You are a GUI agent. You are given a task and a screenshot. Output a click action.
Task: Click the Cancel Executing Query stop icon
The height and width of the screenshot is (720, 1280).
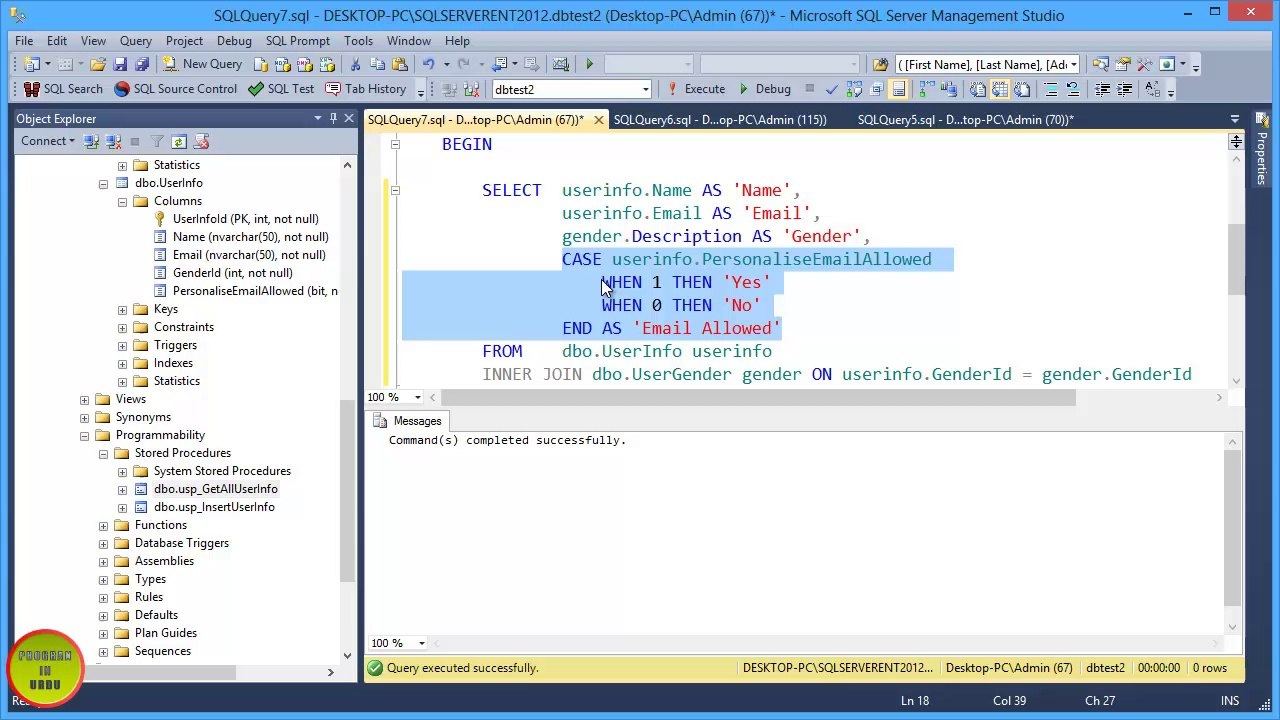[x=810, y=89]
